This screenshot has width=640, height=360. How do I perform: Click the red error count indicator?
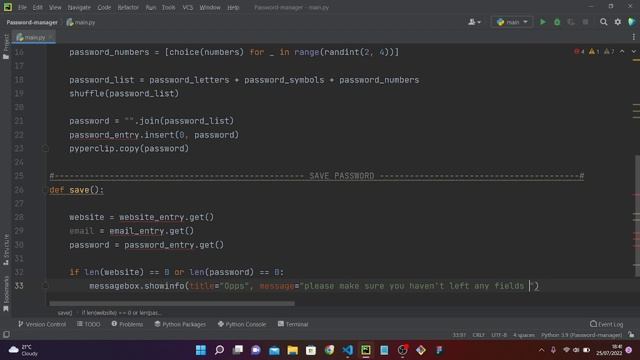(579, 52)
